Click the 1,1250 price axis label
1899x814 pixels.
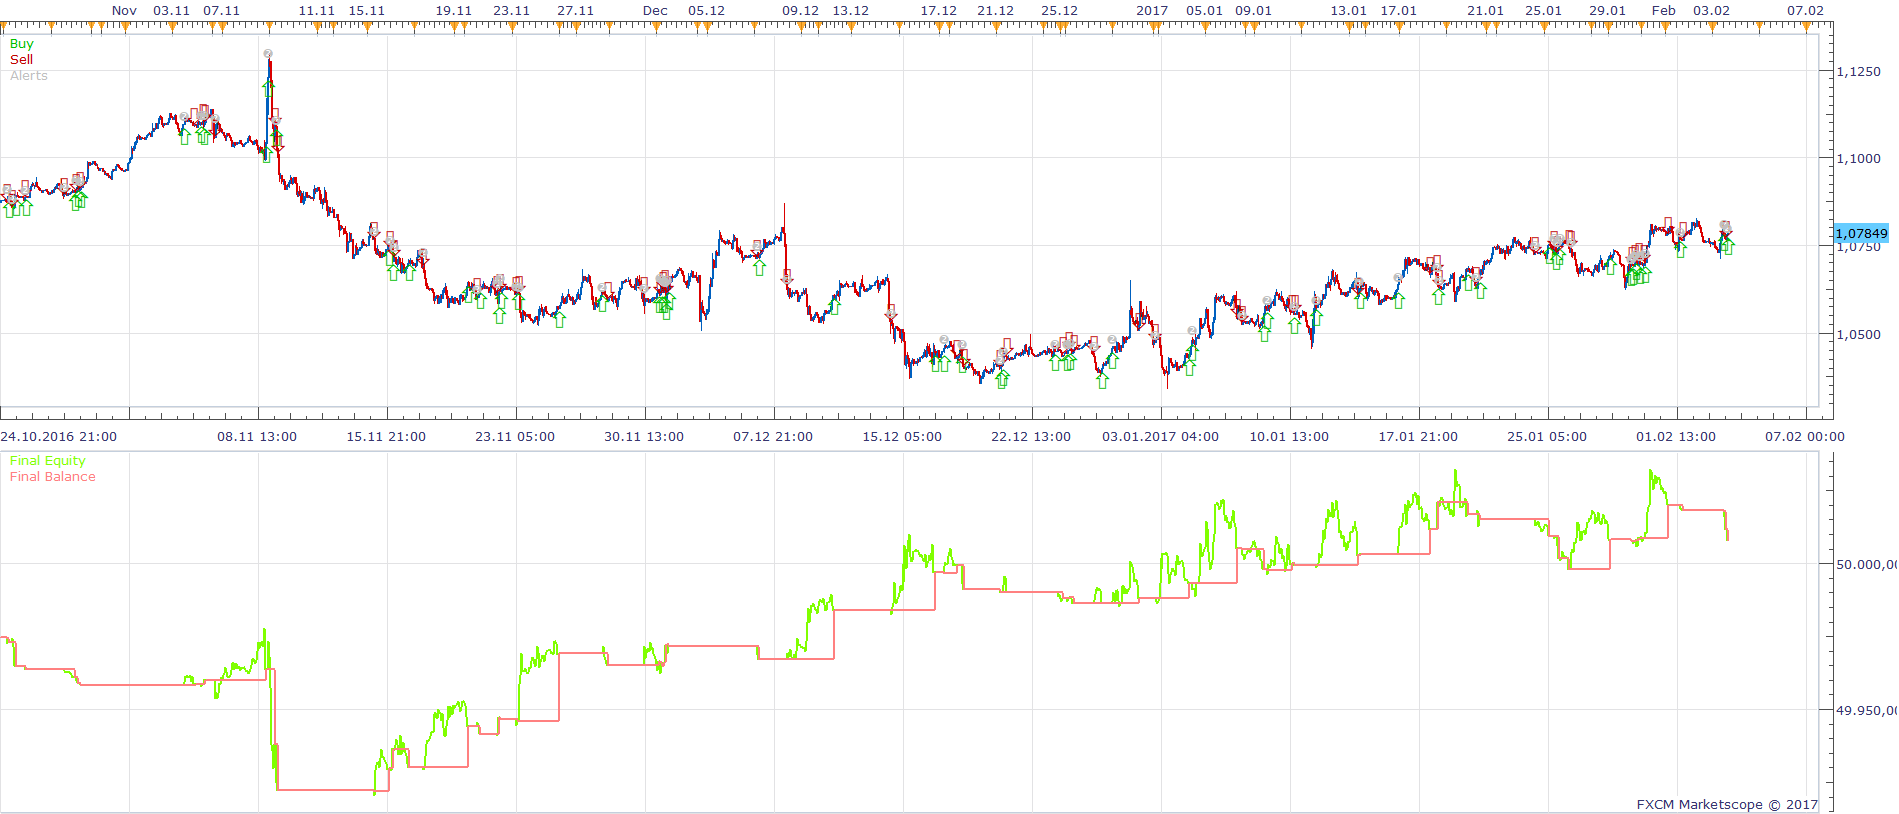coord(1859,72)
